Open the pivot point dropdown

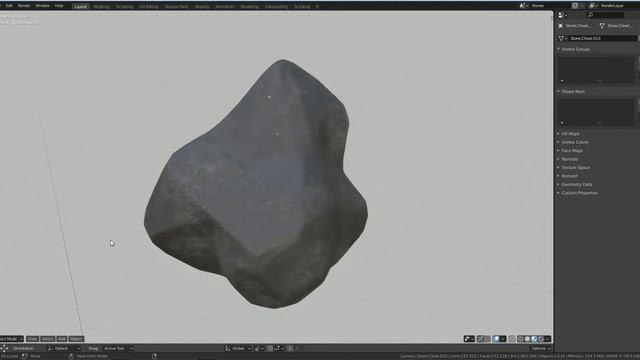coord(259,349)
